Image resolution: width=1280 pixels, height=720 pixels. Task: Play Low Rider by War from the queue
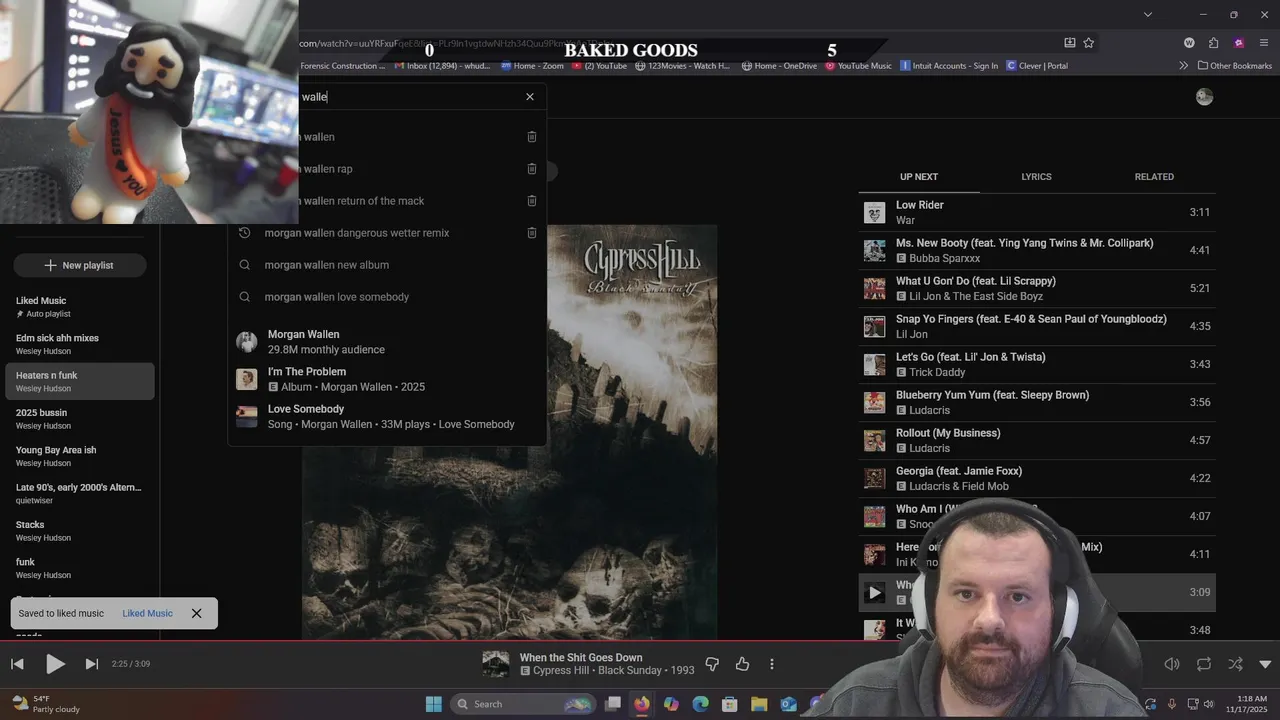1037,212
